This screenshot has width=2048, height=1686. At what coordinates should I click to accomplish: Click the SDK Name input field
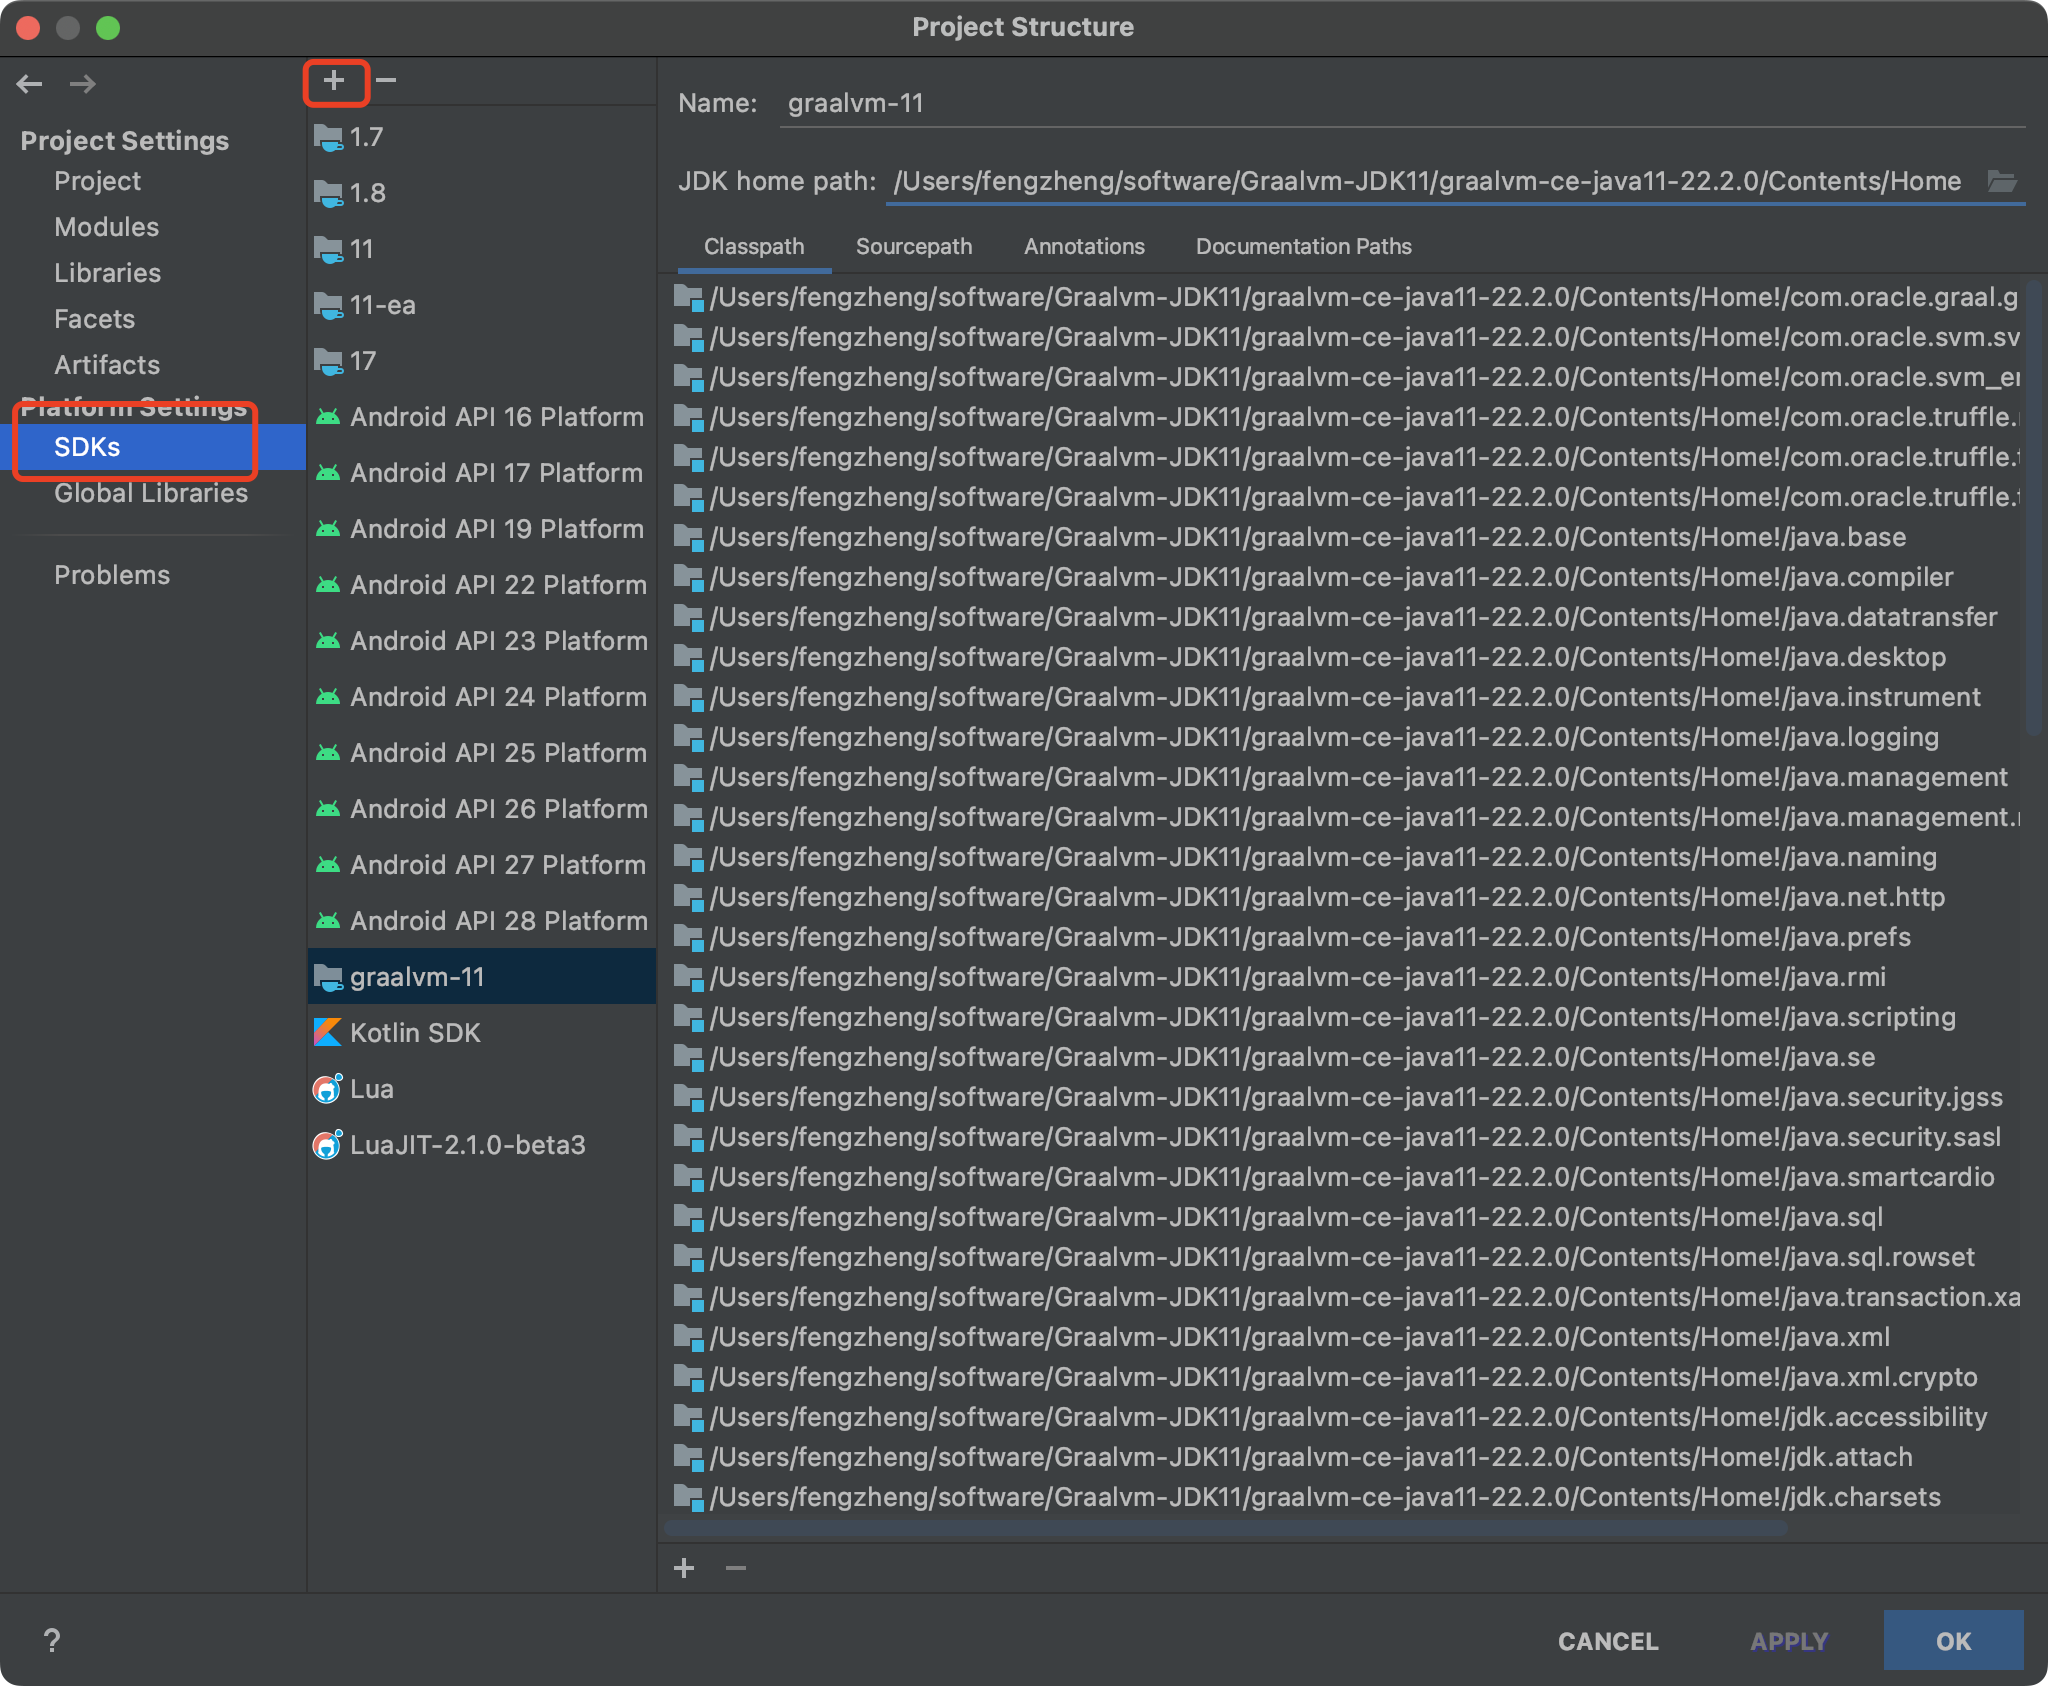click(1400, 104)
